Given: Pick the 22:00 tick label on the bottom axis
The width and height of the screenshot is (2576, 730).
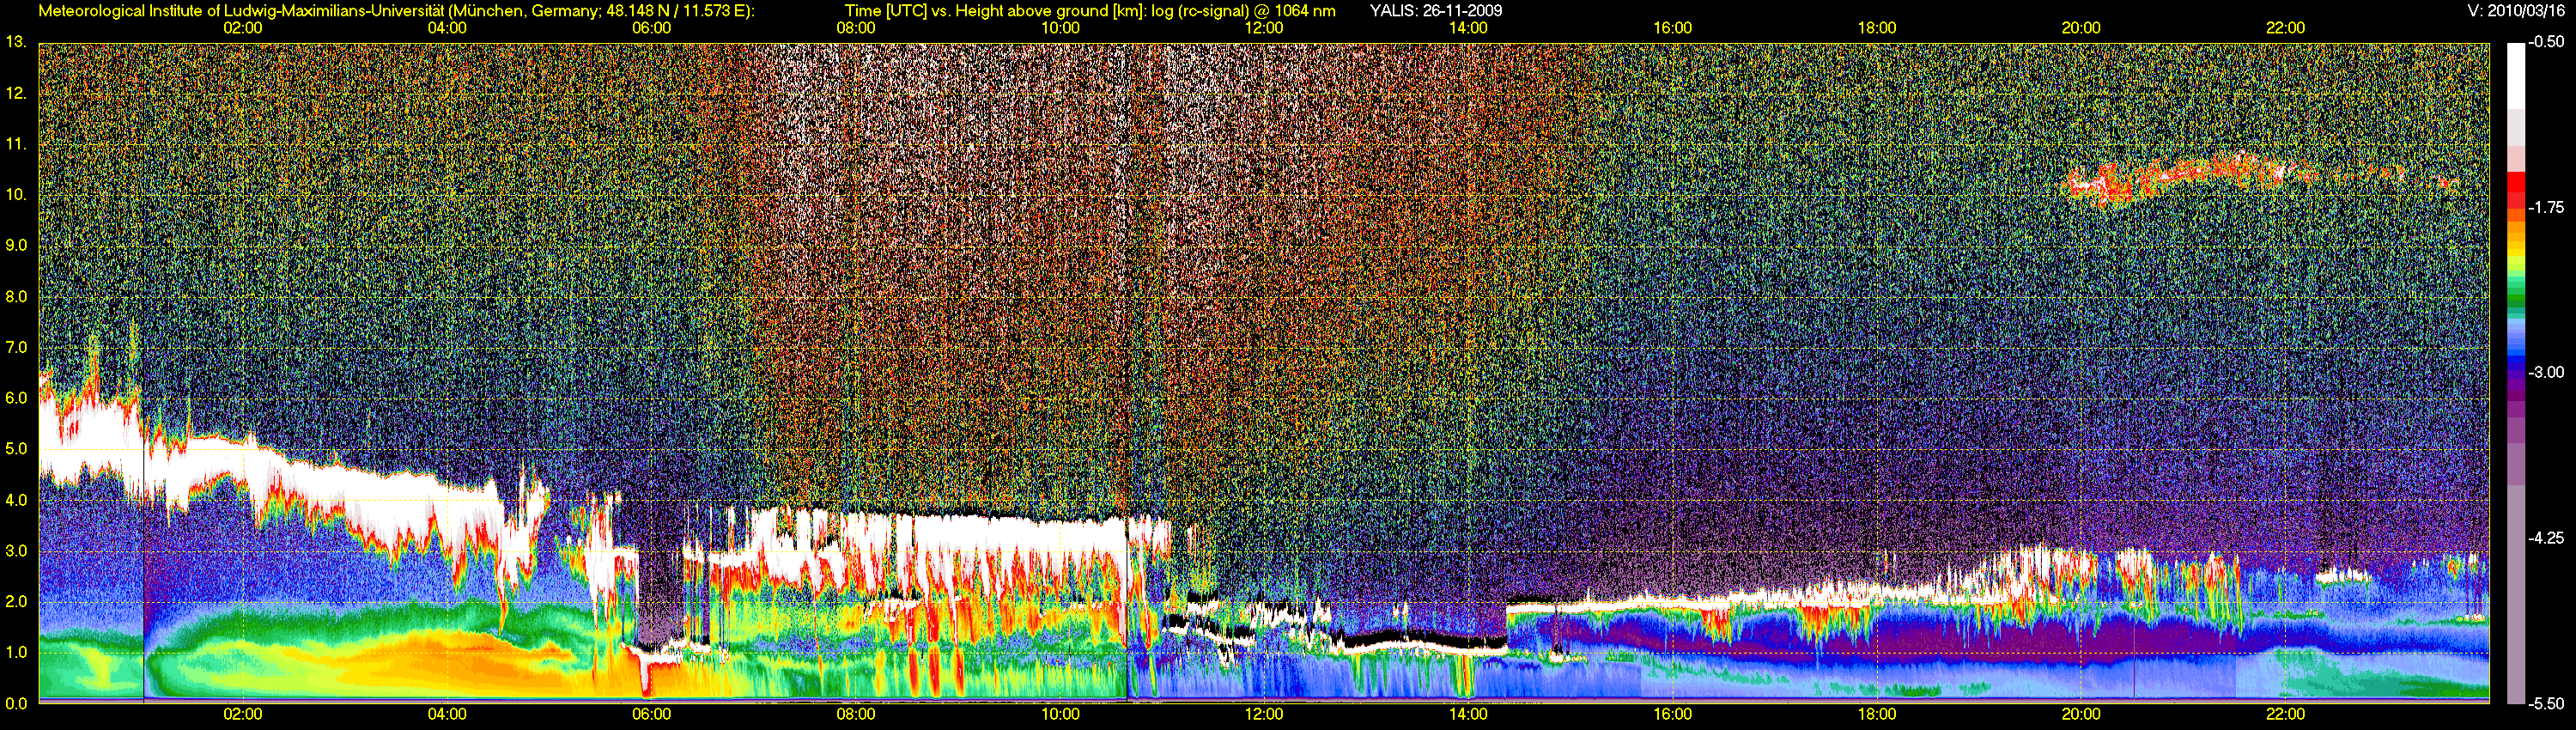Looking at the screenshot, I should 2285,714.
